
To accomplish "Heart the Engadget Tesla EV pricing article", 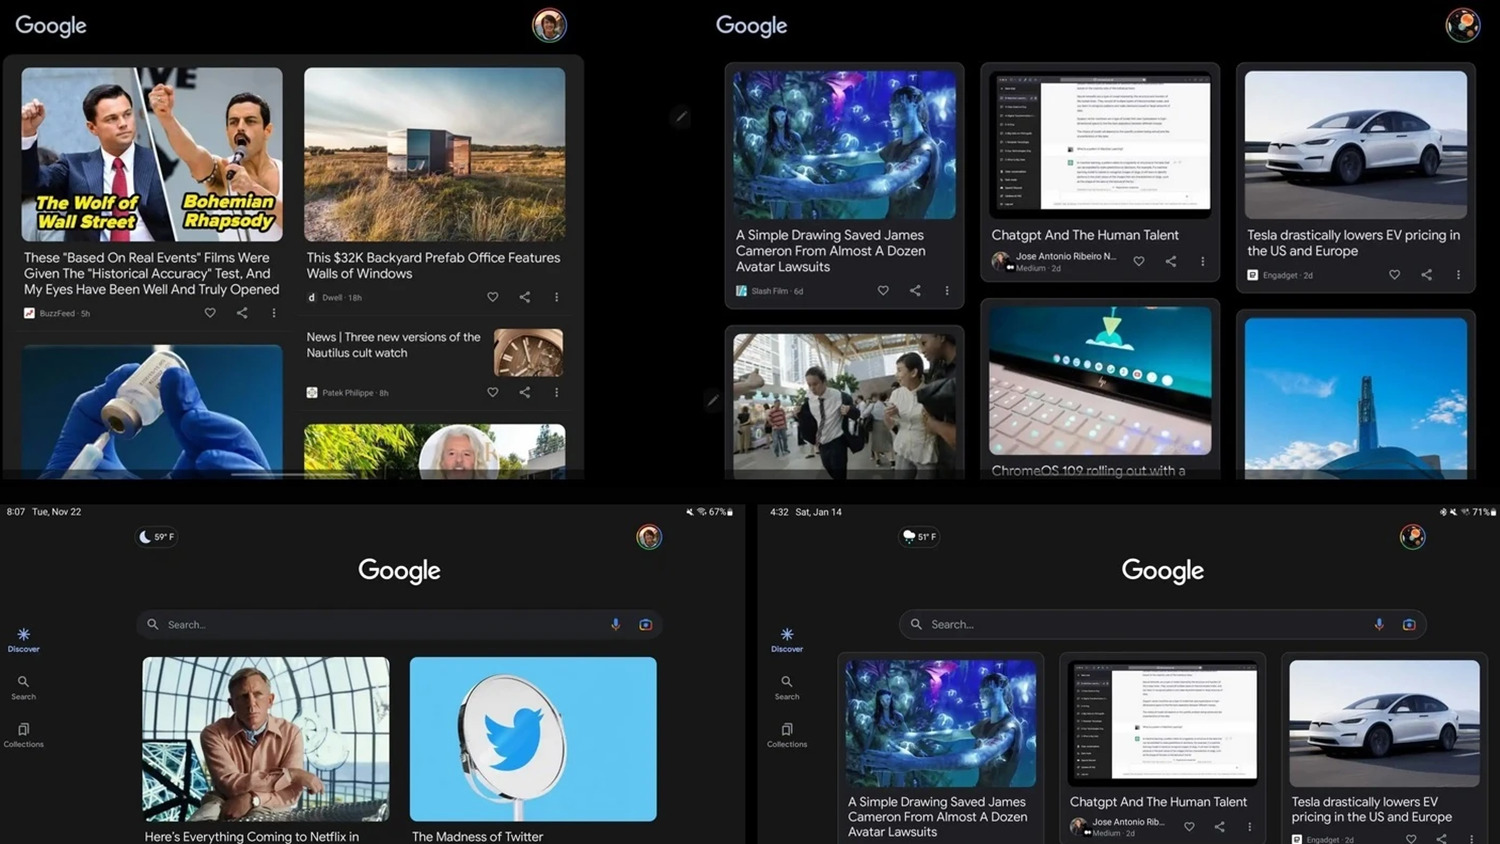I will click(1394, 275).
